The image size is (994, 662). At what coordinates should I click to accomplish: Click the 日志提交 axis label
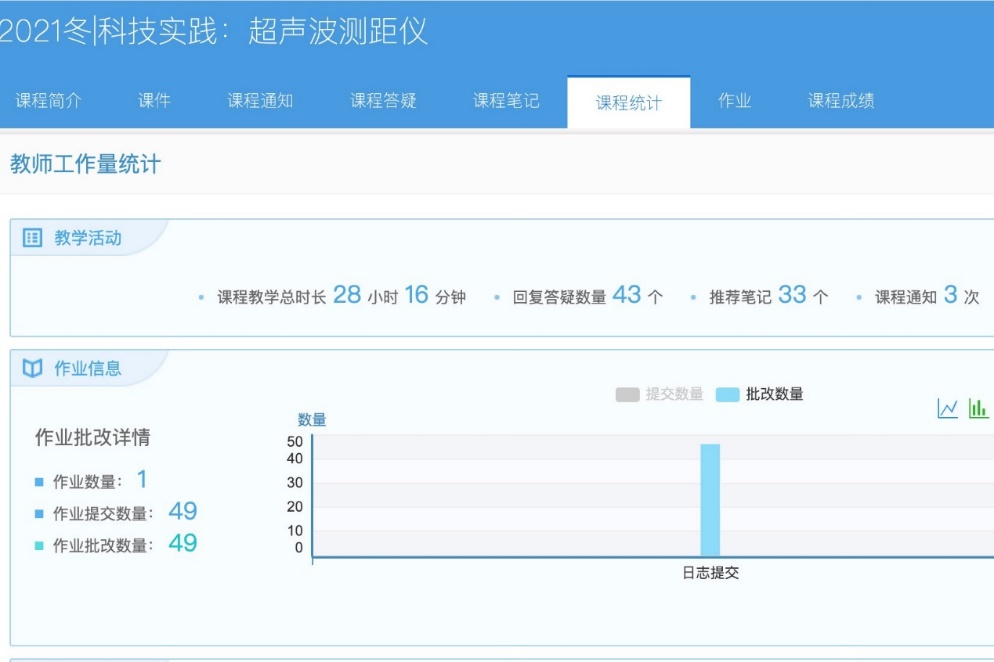point(710,574)
